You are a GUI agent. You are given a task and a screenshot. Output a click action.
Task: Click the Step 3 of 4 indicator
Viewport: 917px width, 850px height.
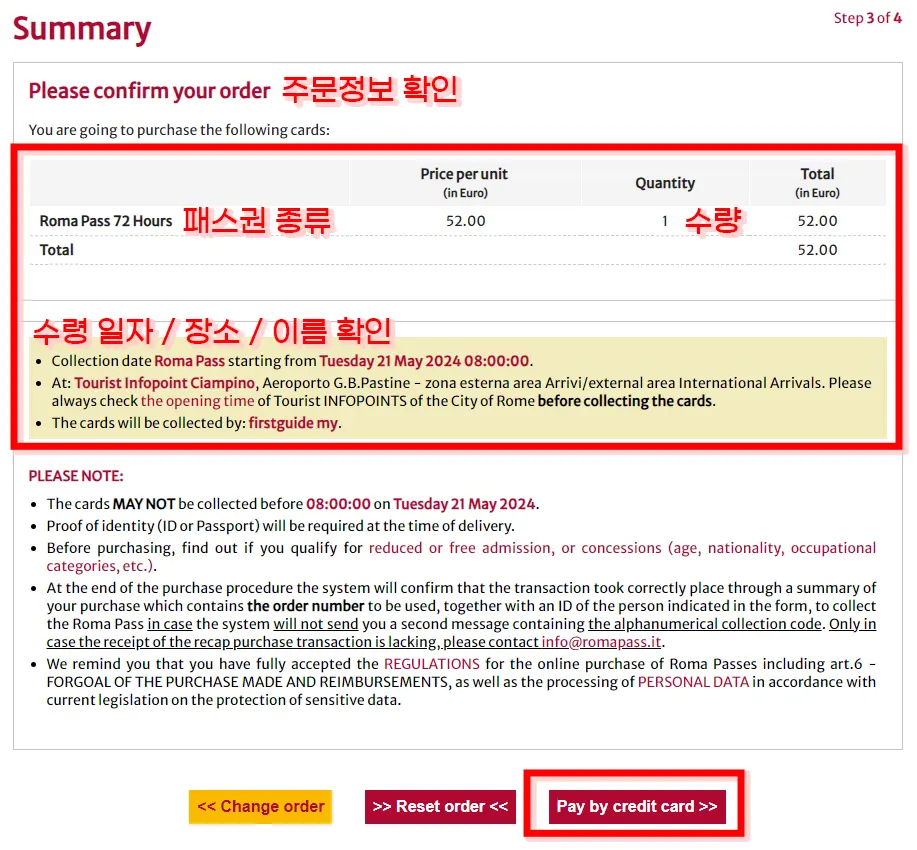pos(867,18)
